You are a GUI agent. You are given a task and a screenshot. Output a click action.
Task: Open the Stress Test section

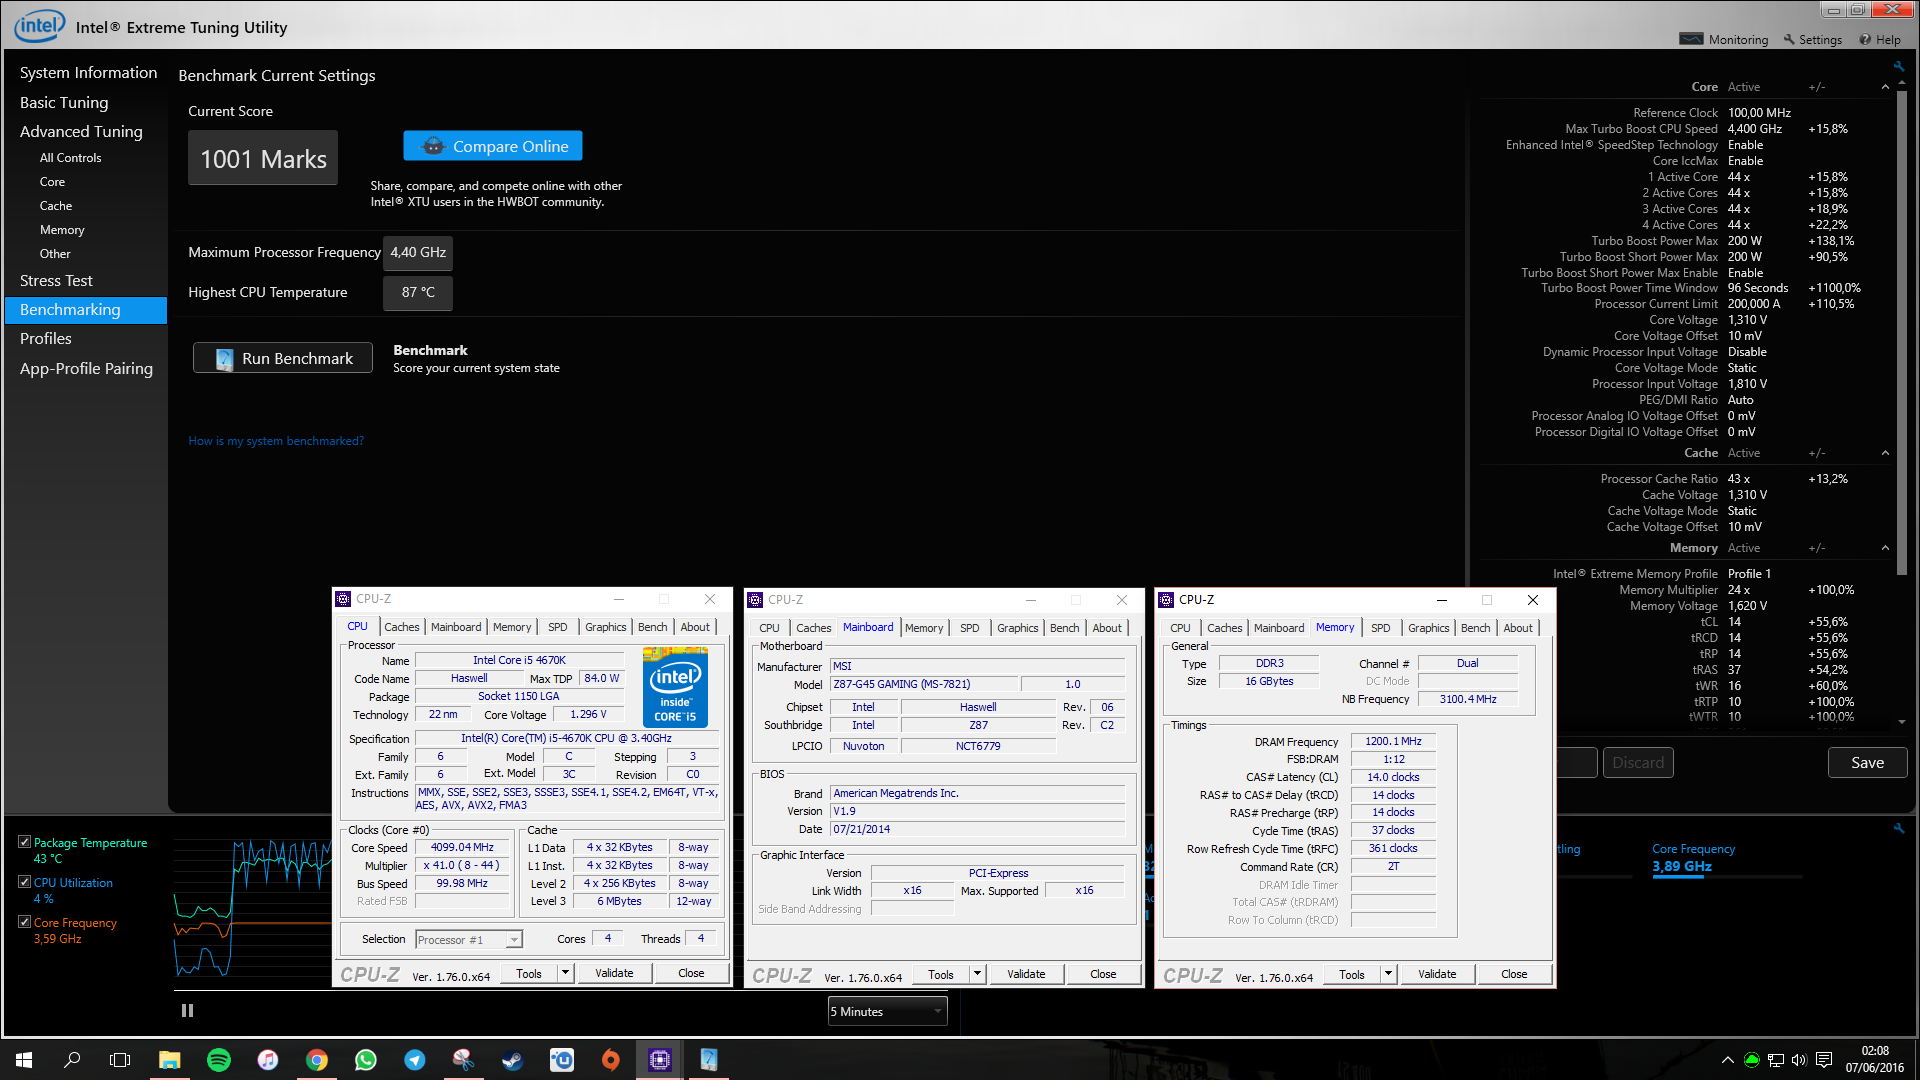tap(56, 281)
